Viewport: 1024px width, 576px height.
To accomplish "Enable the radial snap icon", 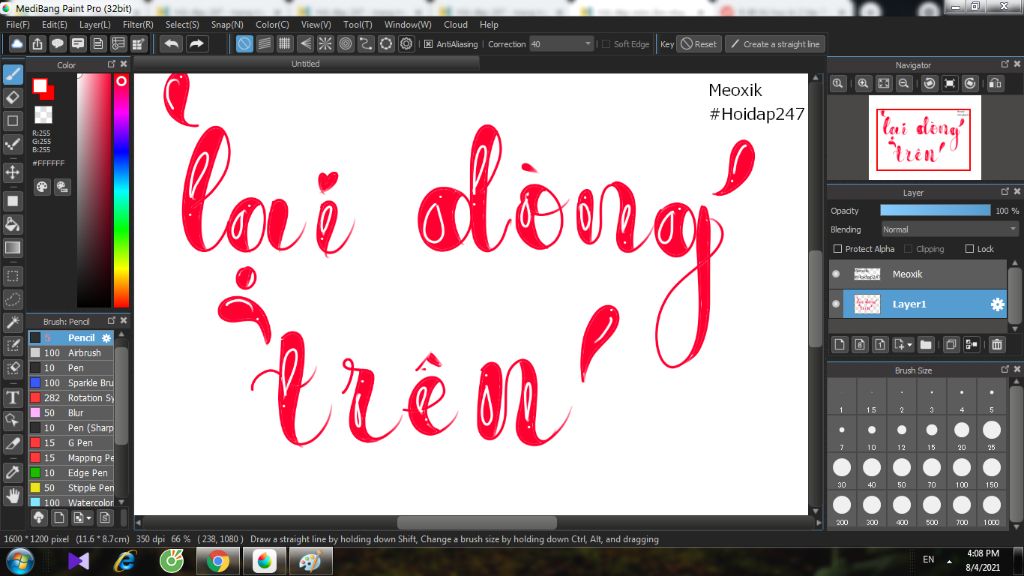I will pyautogui.click(x=325, y=44).
